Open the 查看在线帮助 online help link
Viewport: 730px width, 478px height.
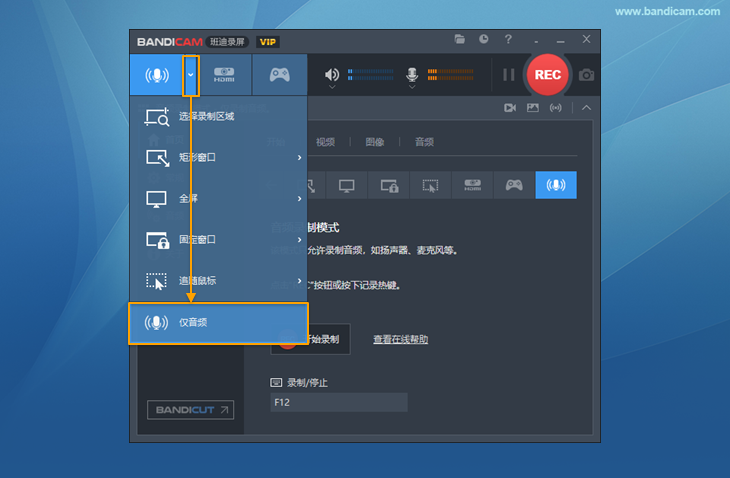coord(400,339)
